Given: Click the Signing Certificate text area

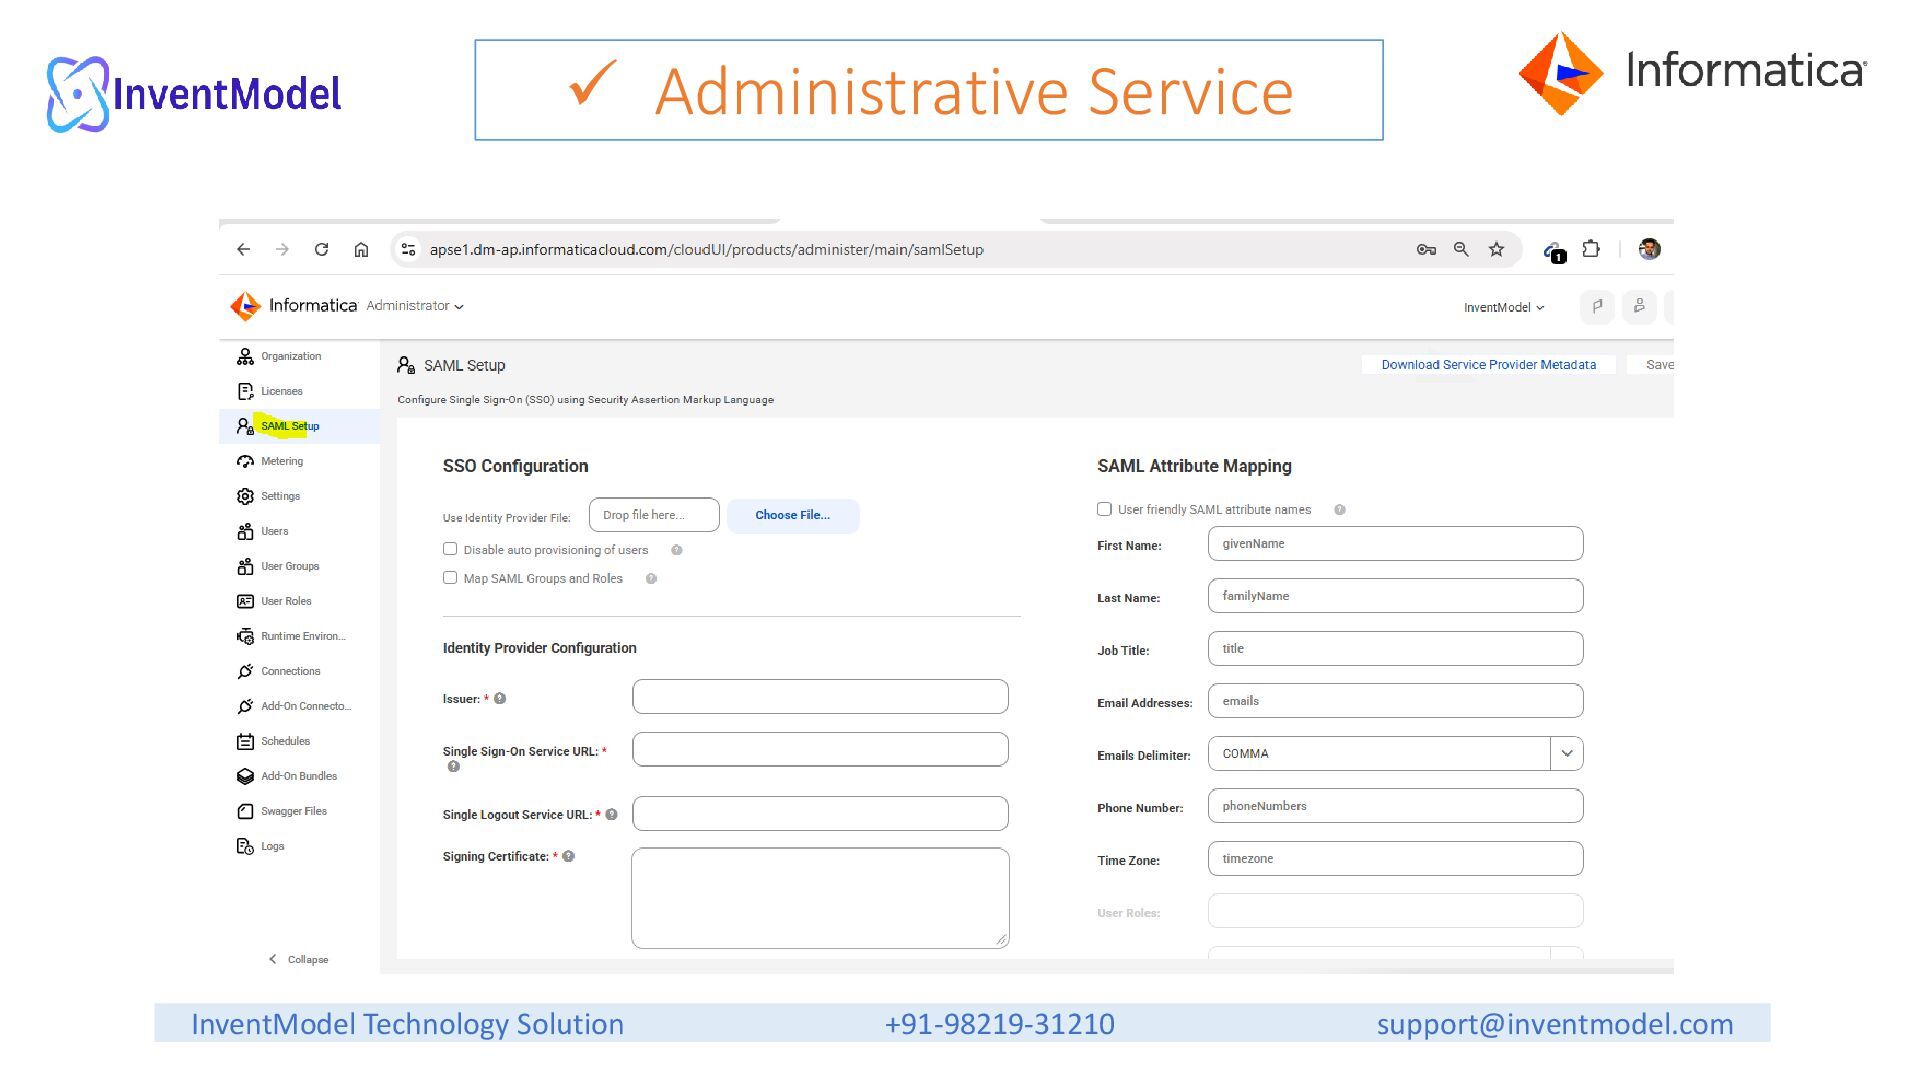Looking at the screenshot, I should coord(820,898).
